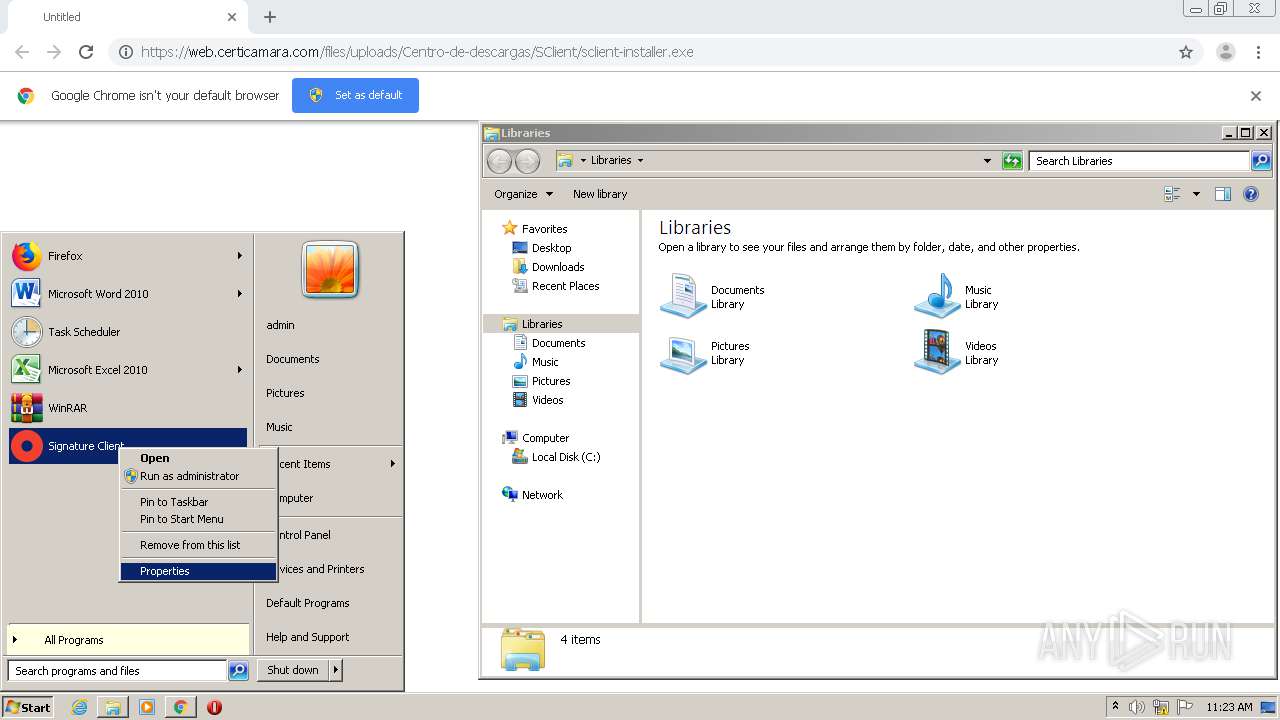The image size is (1280, 720).
Task: Click the Libraries search magnifier button
Action: point(1261,161)
